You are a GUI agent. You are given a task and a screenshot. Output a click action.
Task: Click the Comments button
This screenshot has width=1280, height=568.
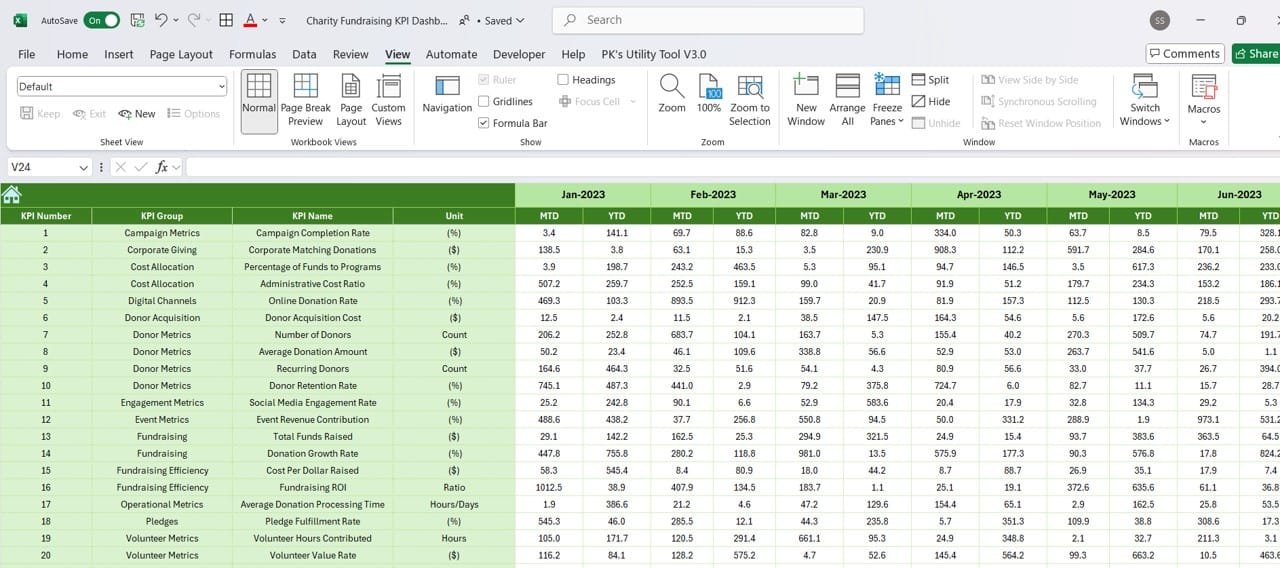pyautogui.click(x=1185, y=54)
